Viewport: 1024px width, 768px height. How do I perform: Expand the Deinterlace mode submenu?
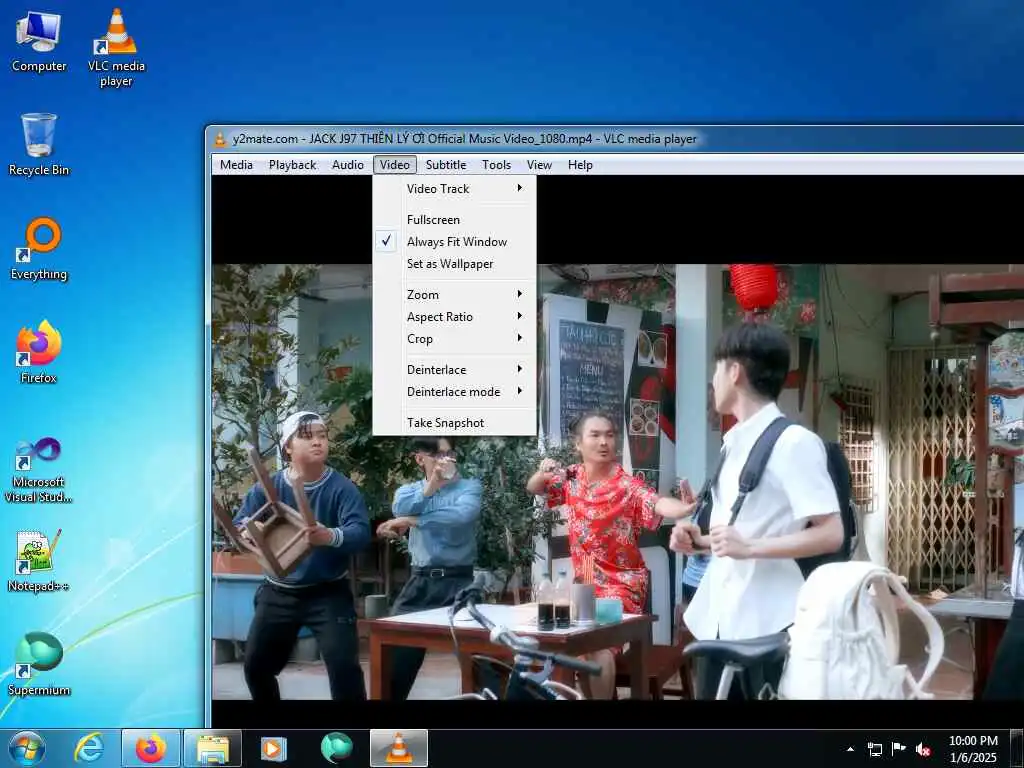point(455,392)
